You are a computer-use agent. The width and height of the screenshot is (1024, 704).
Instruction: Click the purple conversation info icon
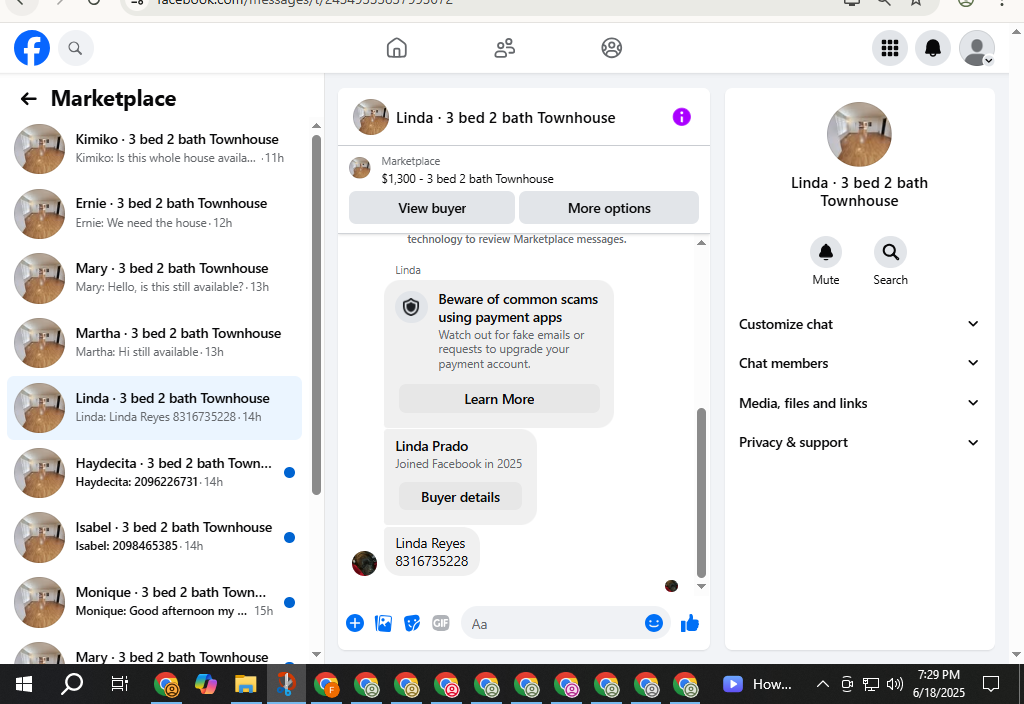(x=681, y=117)
